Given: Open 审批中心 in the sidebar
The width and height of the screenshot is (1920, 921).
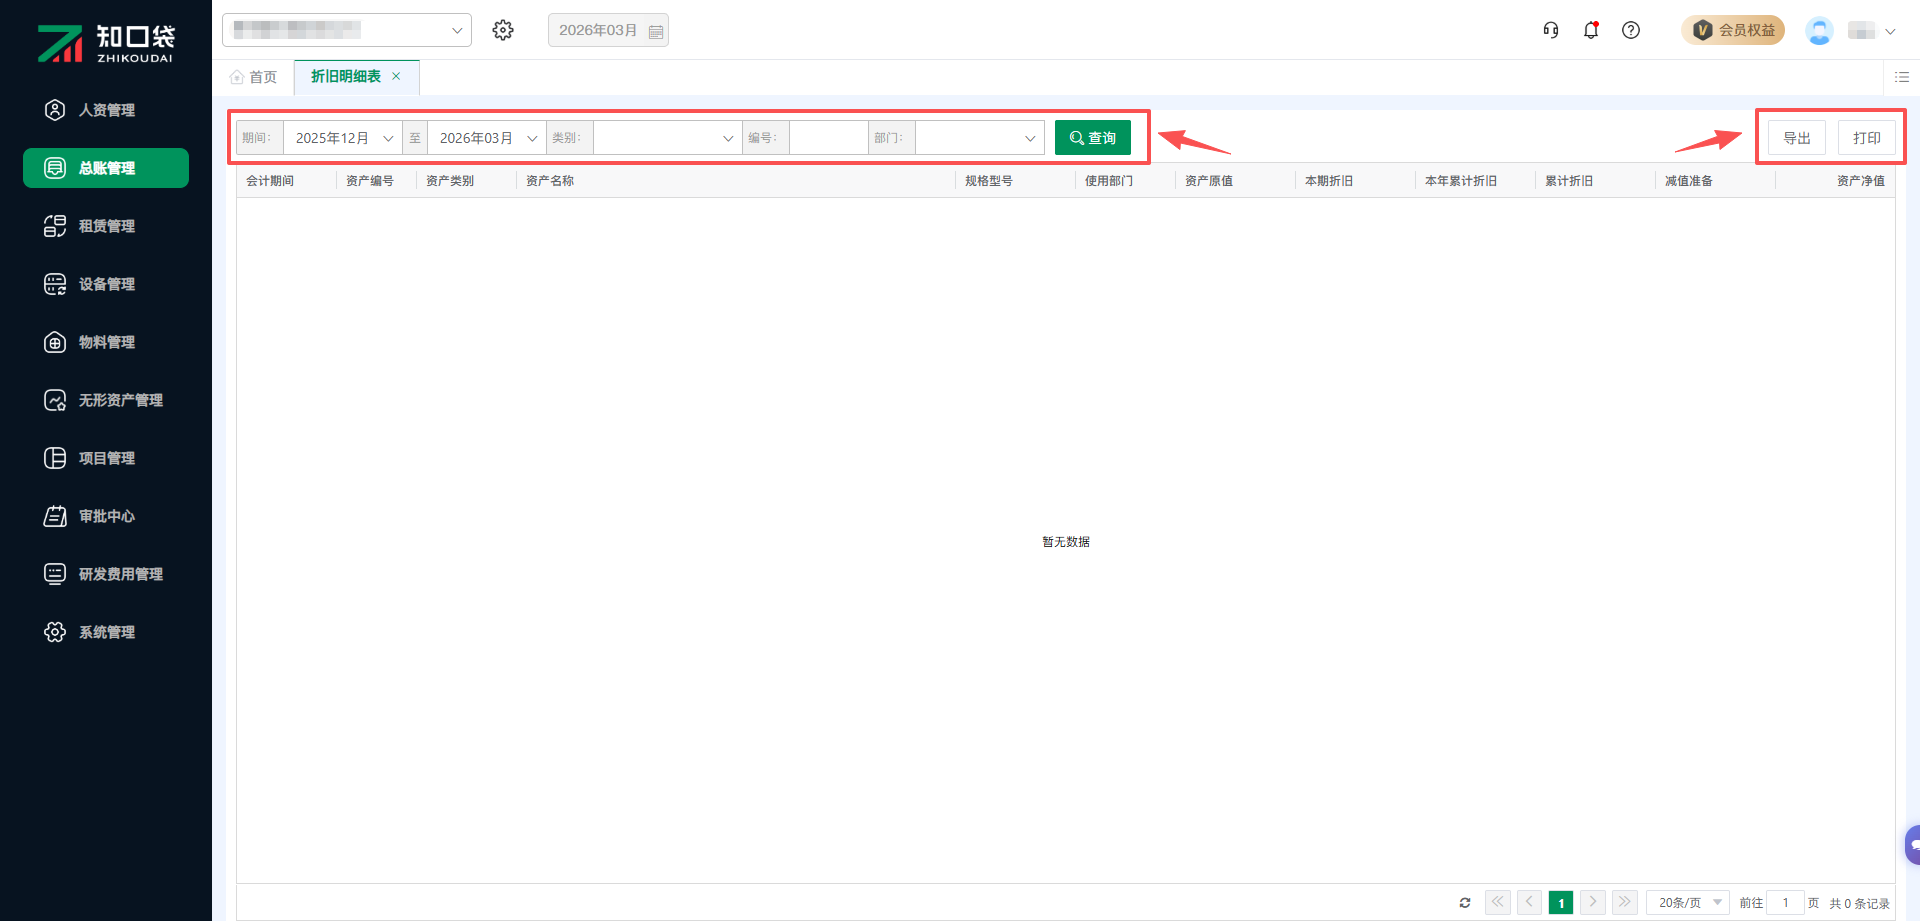Looking at the screenshot, I should click(x=106, y=516).
